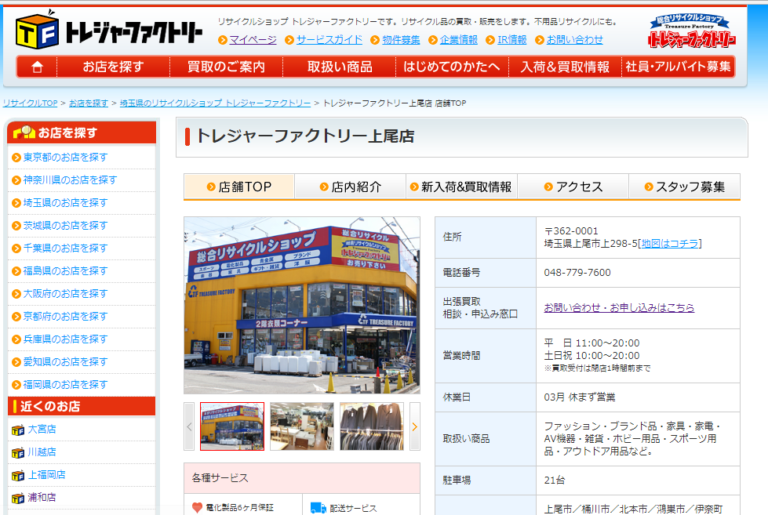Open 入荷&買取情報 in the main navigation
The image size is (768, 515).
coord(565,67)
